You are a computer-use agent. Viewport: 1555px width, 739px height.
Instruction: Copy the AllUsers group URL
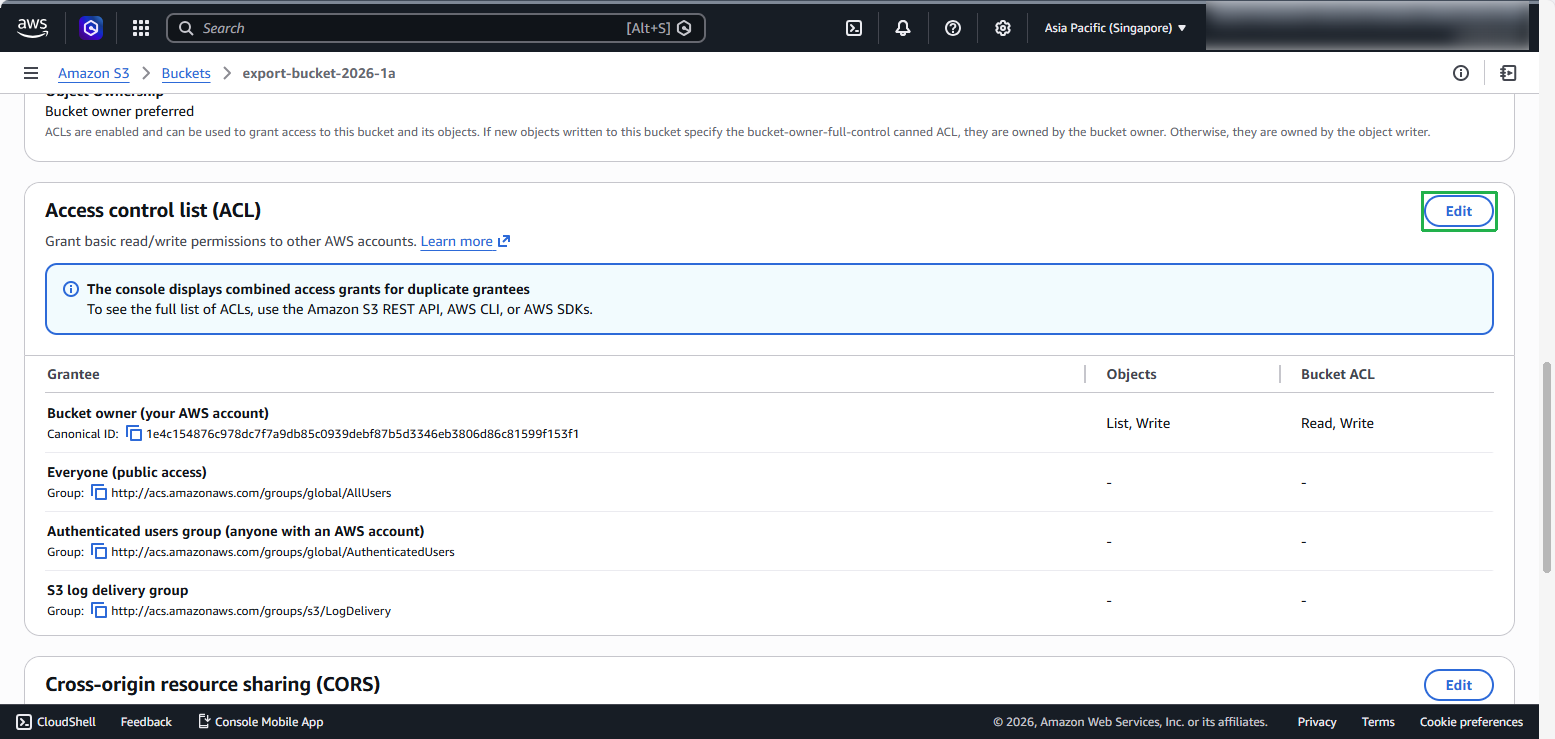pyautogui.click(x=99, y=493)
